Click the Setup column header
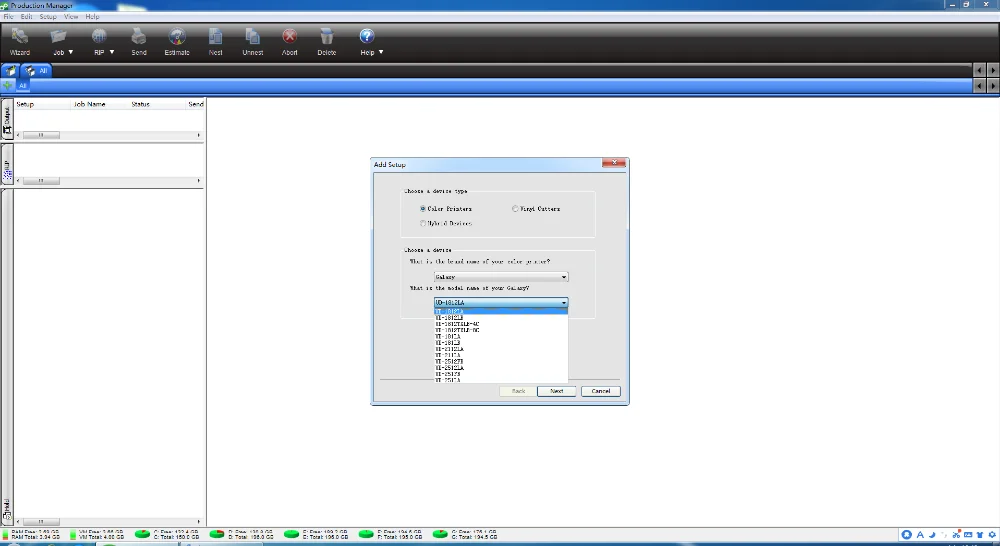 click(x=41, y=104)
